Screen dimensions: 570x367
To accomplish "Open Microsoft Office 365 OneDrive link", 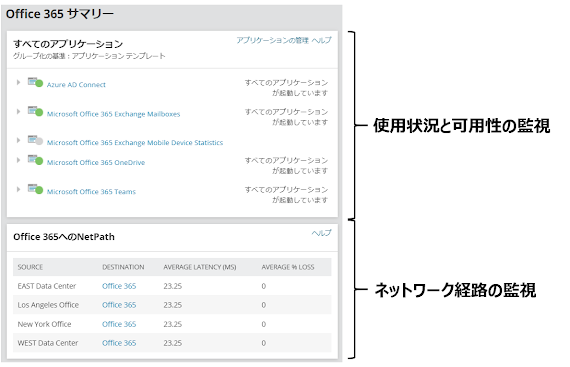I will (x=96, y=162).
